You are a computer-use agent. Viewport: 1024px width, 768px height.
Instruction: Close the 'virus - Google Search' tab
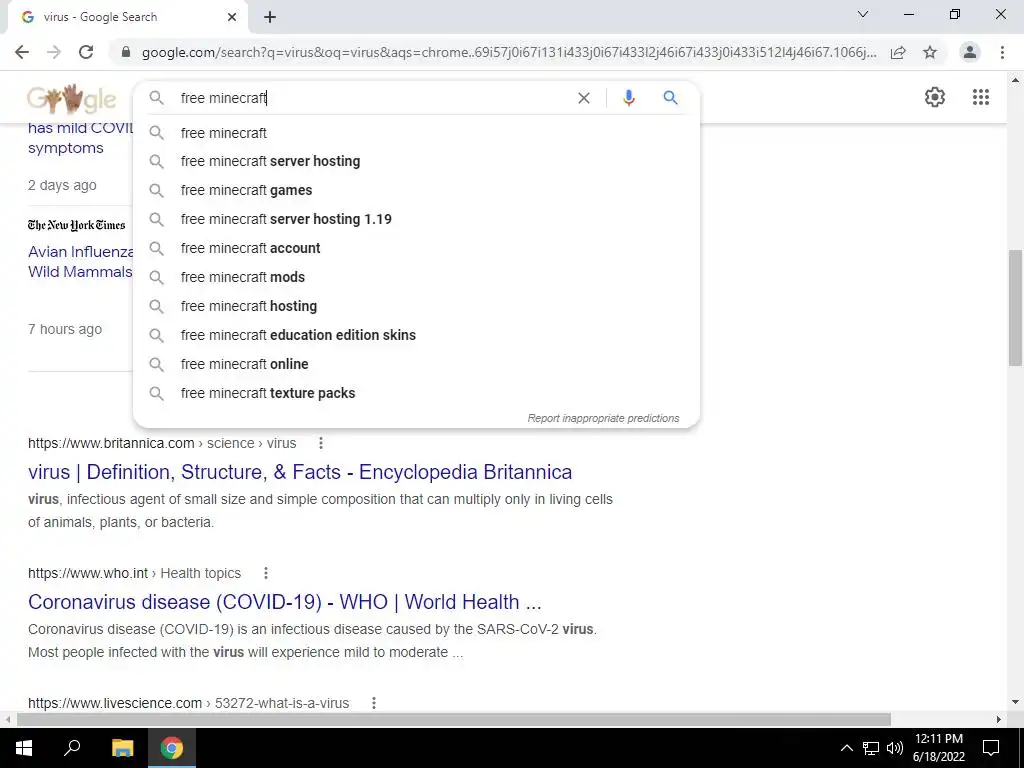coord(232,18)
